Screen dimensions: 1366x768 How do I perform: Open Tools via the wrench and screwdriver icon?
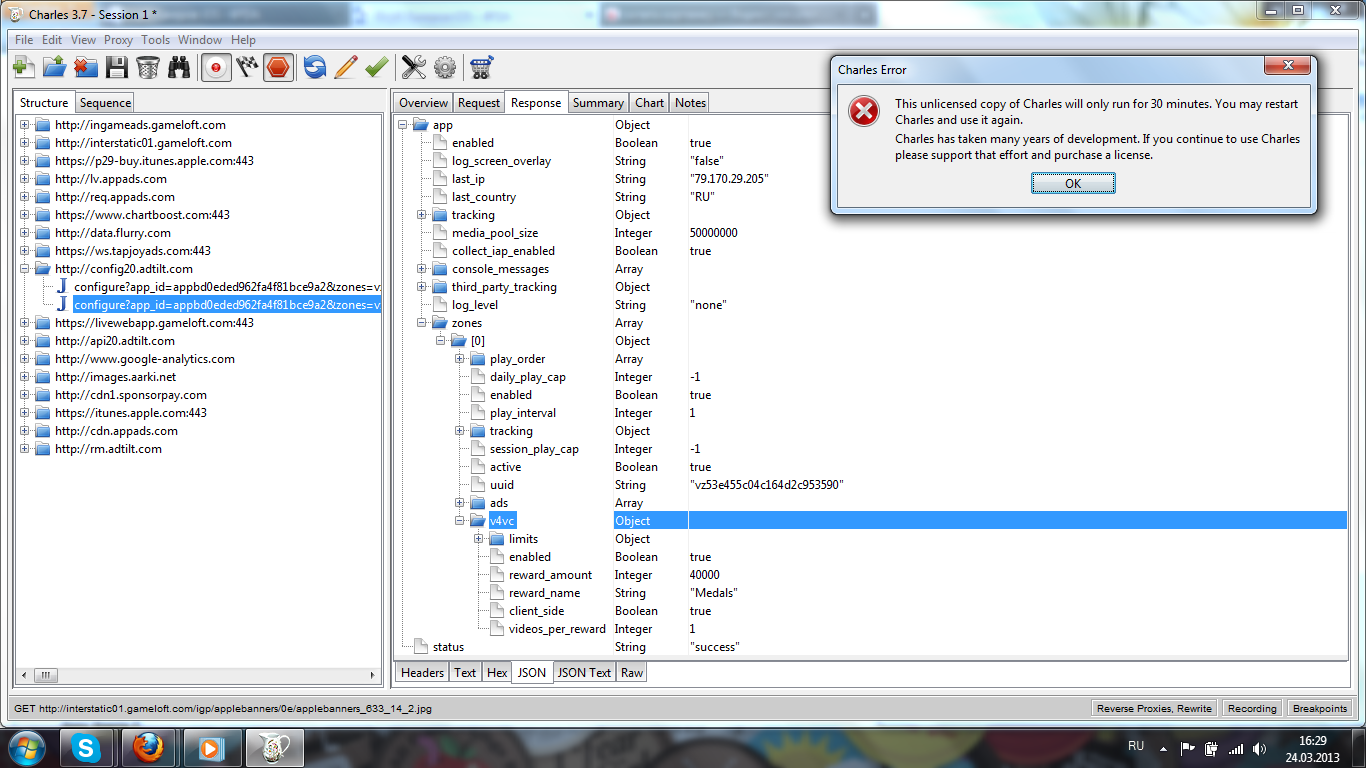414,67
